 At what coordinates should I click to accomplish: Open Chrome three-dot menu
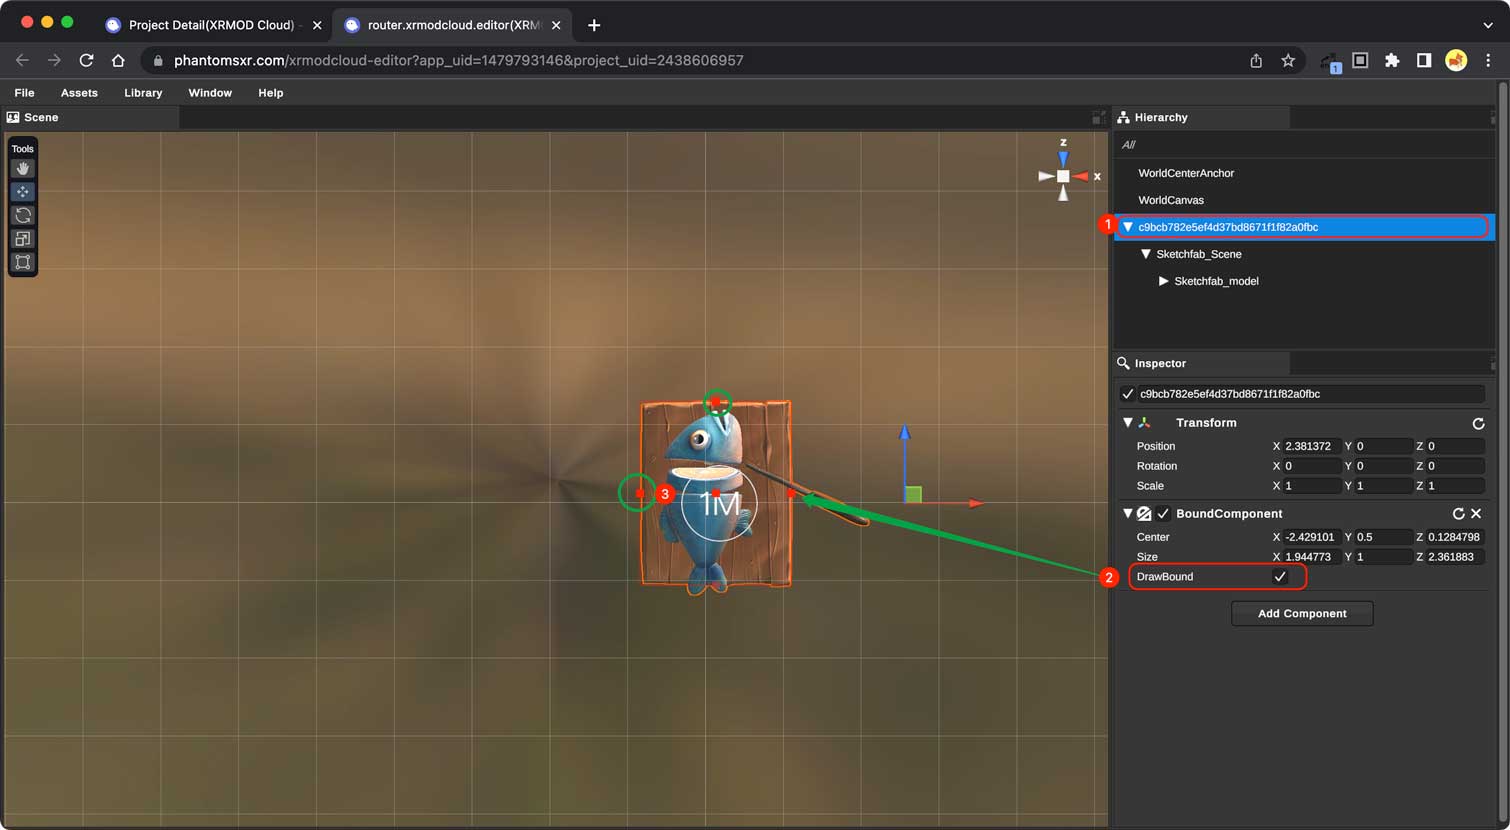click(1488, 60)
